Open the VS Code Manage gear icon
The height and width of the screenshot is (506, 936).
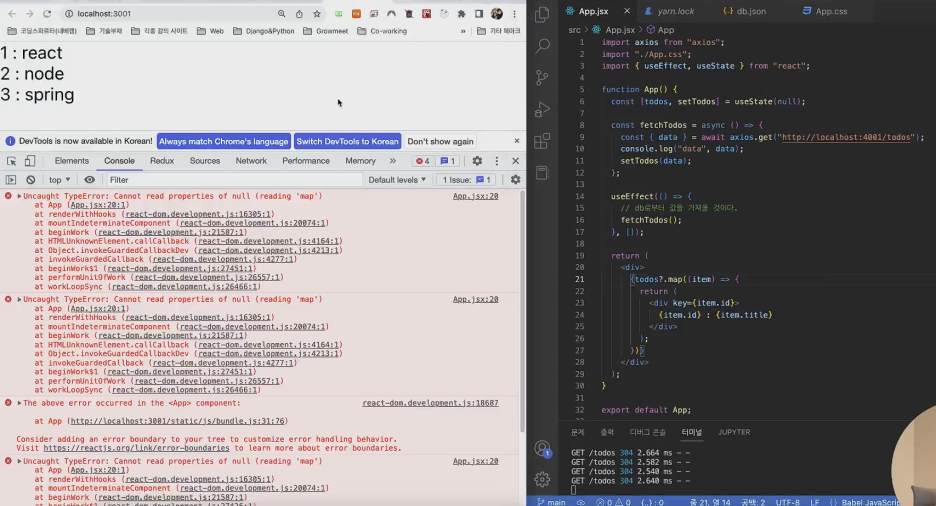pyautogui.click(x=542, y=479)
